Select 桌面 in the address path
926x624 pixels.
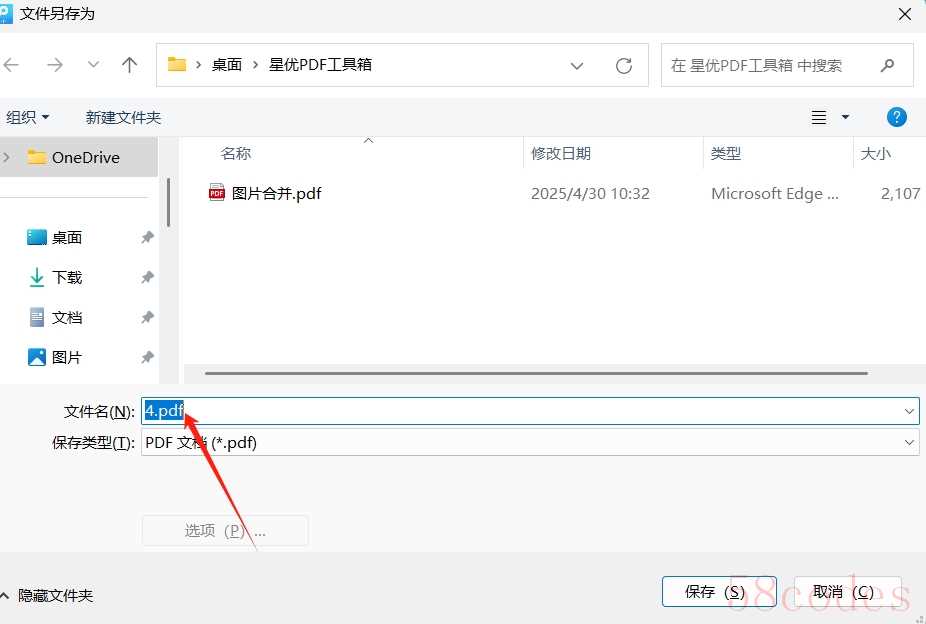[x=227, y=65]
